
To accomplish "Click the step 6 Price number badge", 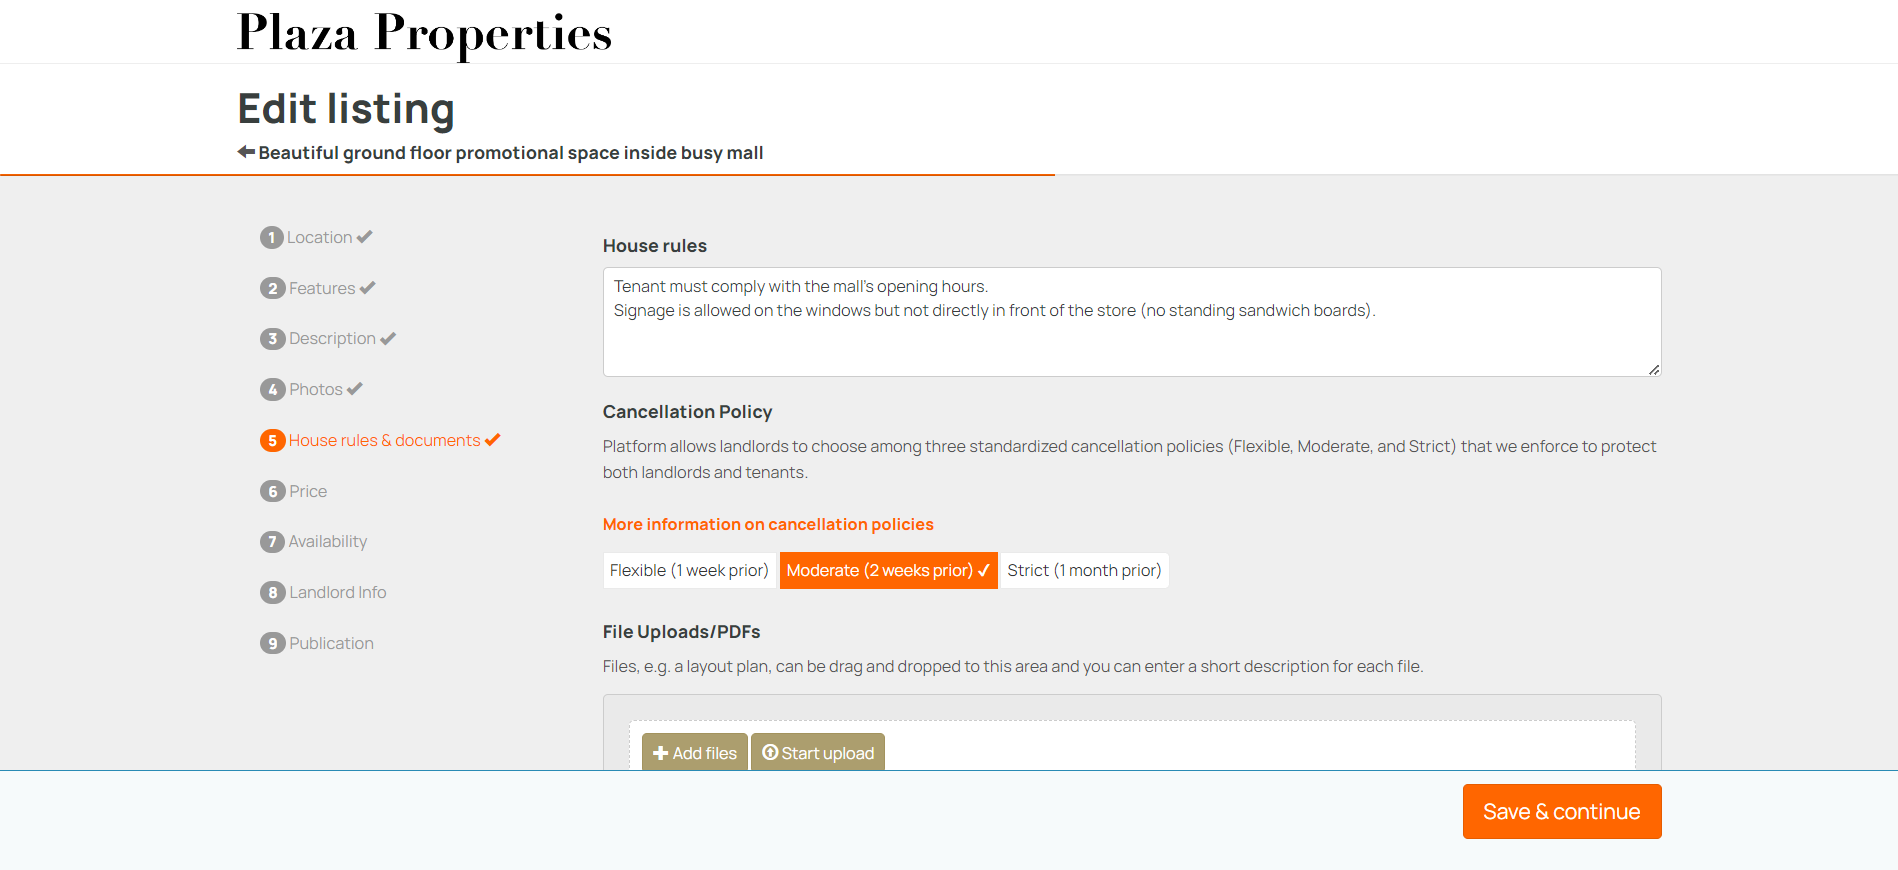I will (272, 491).
